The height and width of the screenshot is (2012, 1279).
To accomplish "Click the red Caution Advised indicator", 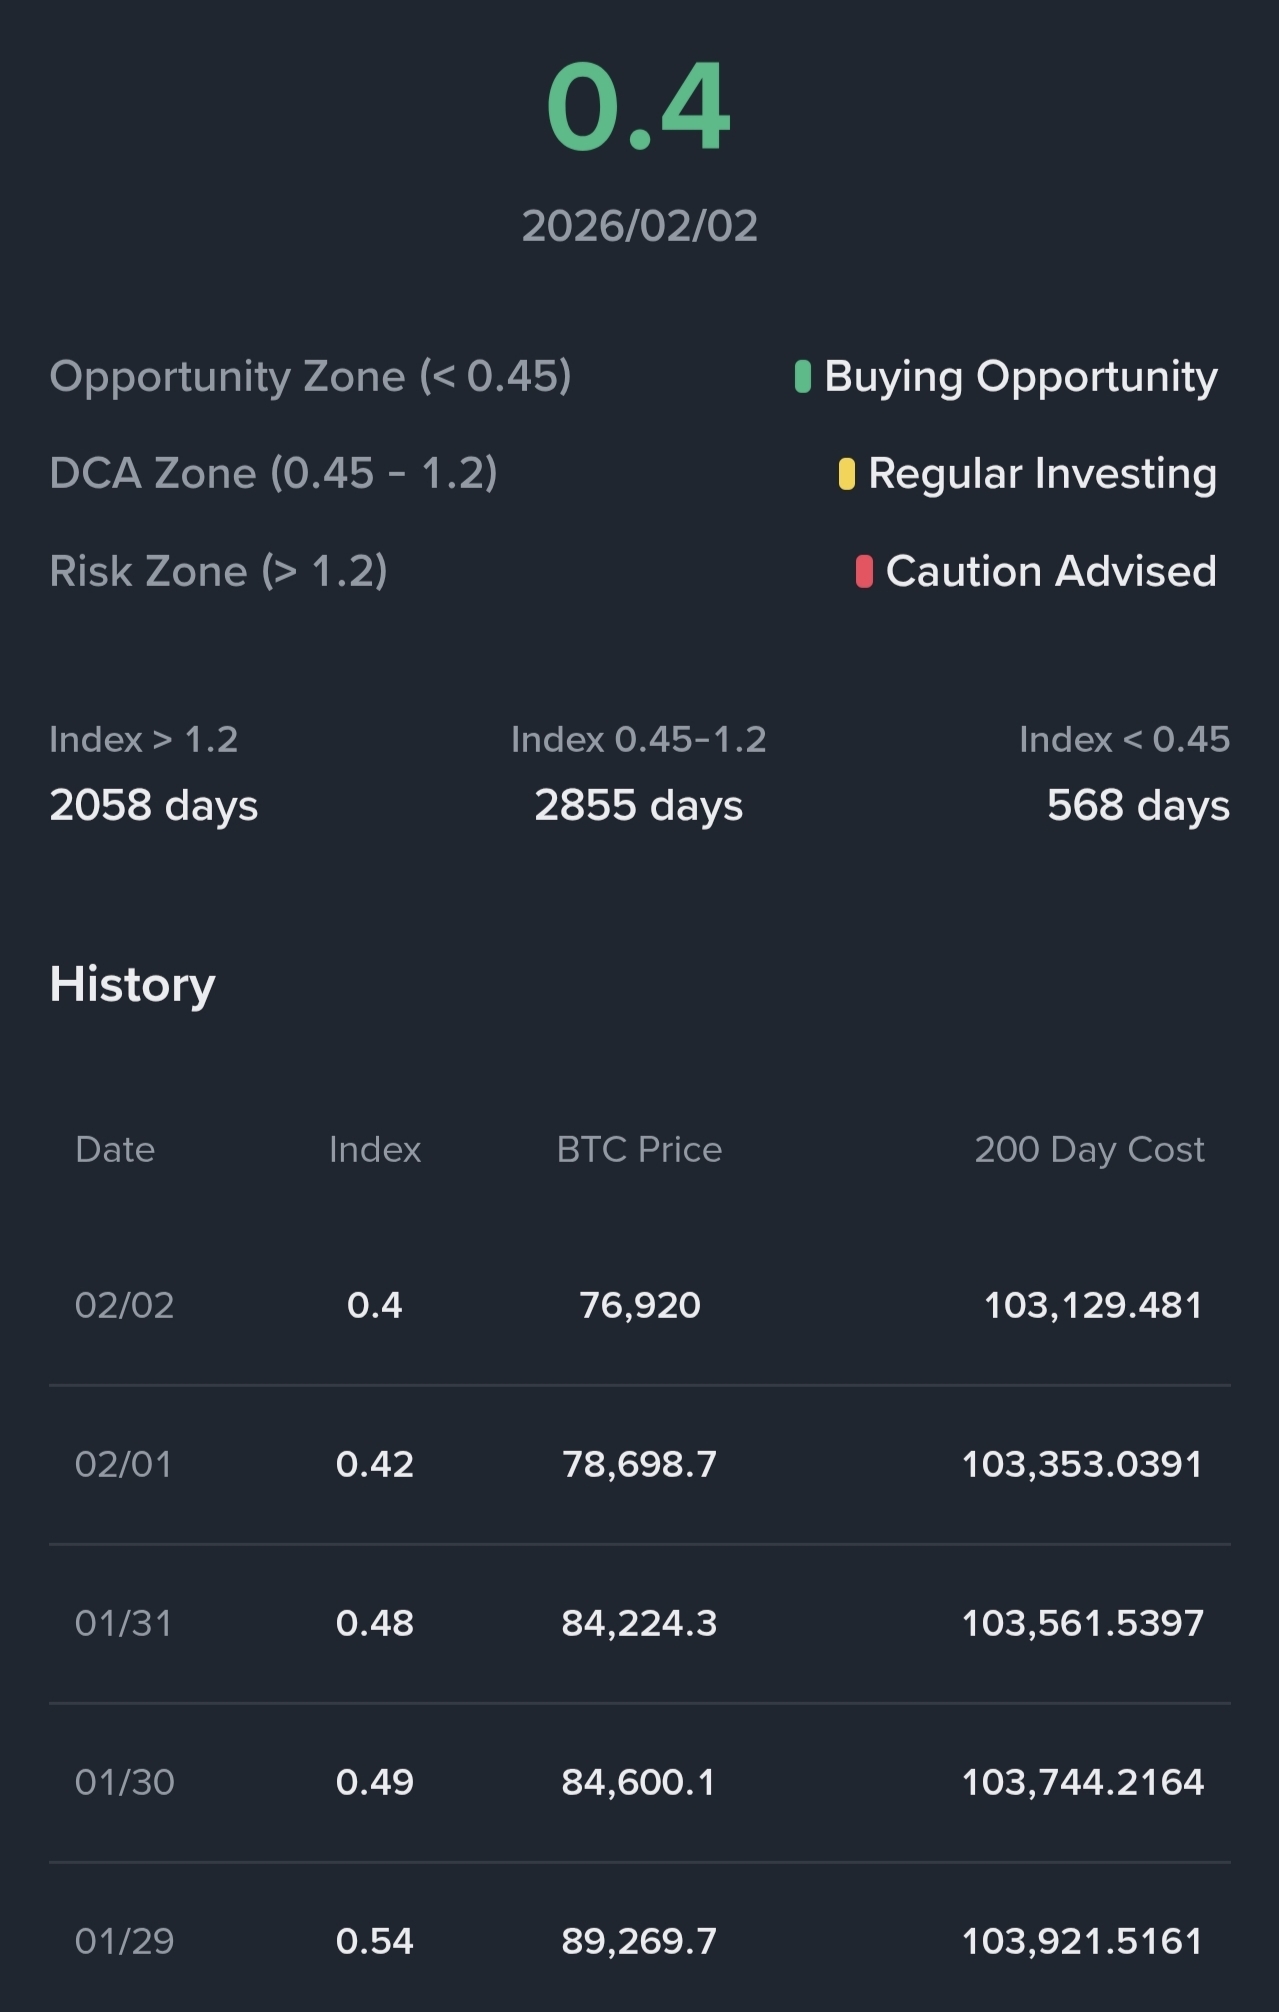I will coord(864,572).
